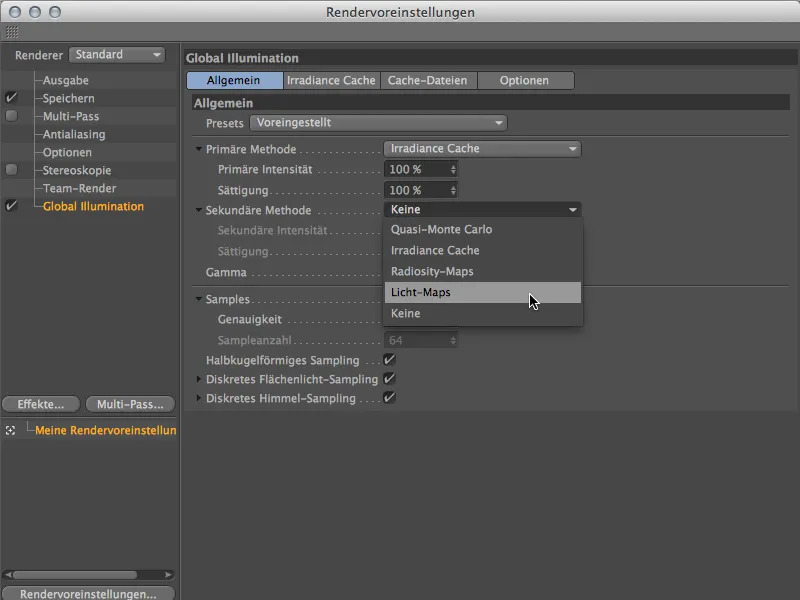800x600 pixels.
Task: Click the Gamma label
Action: coord(226,272)
